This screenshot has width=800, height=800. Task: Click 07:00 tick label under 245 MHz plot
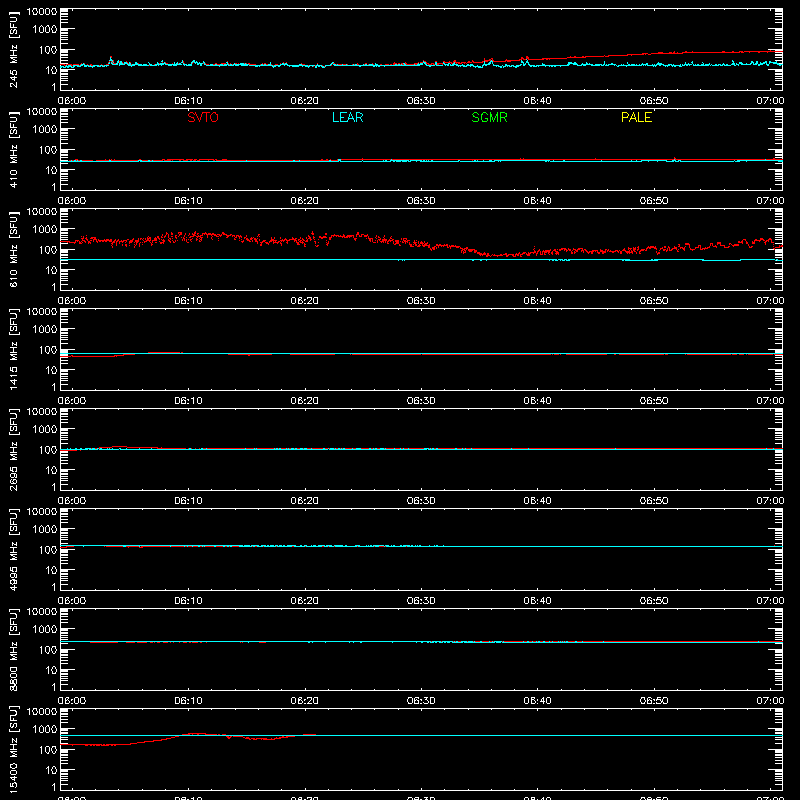coord(770,101)
